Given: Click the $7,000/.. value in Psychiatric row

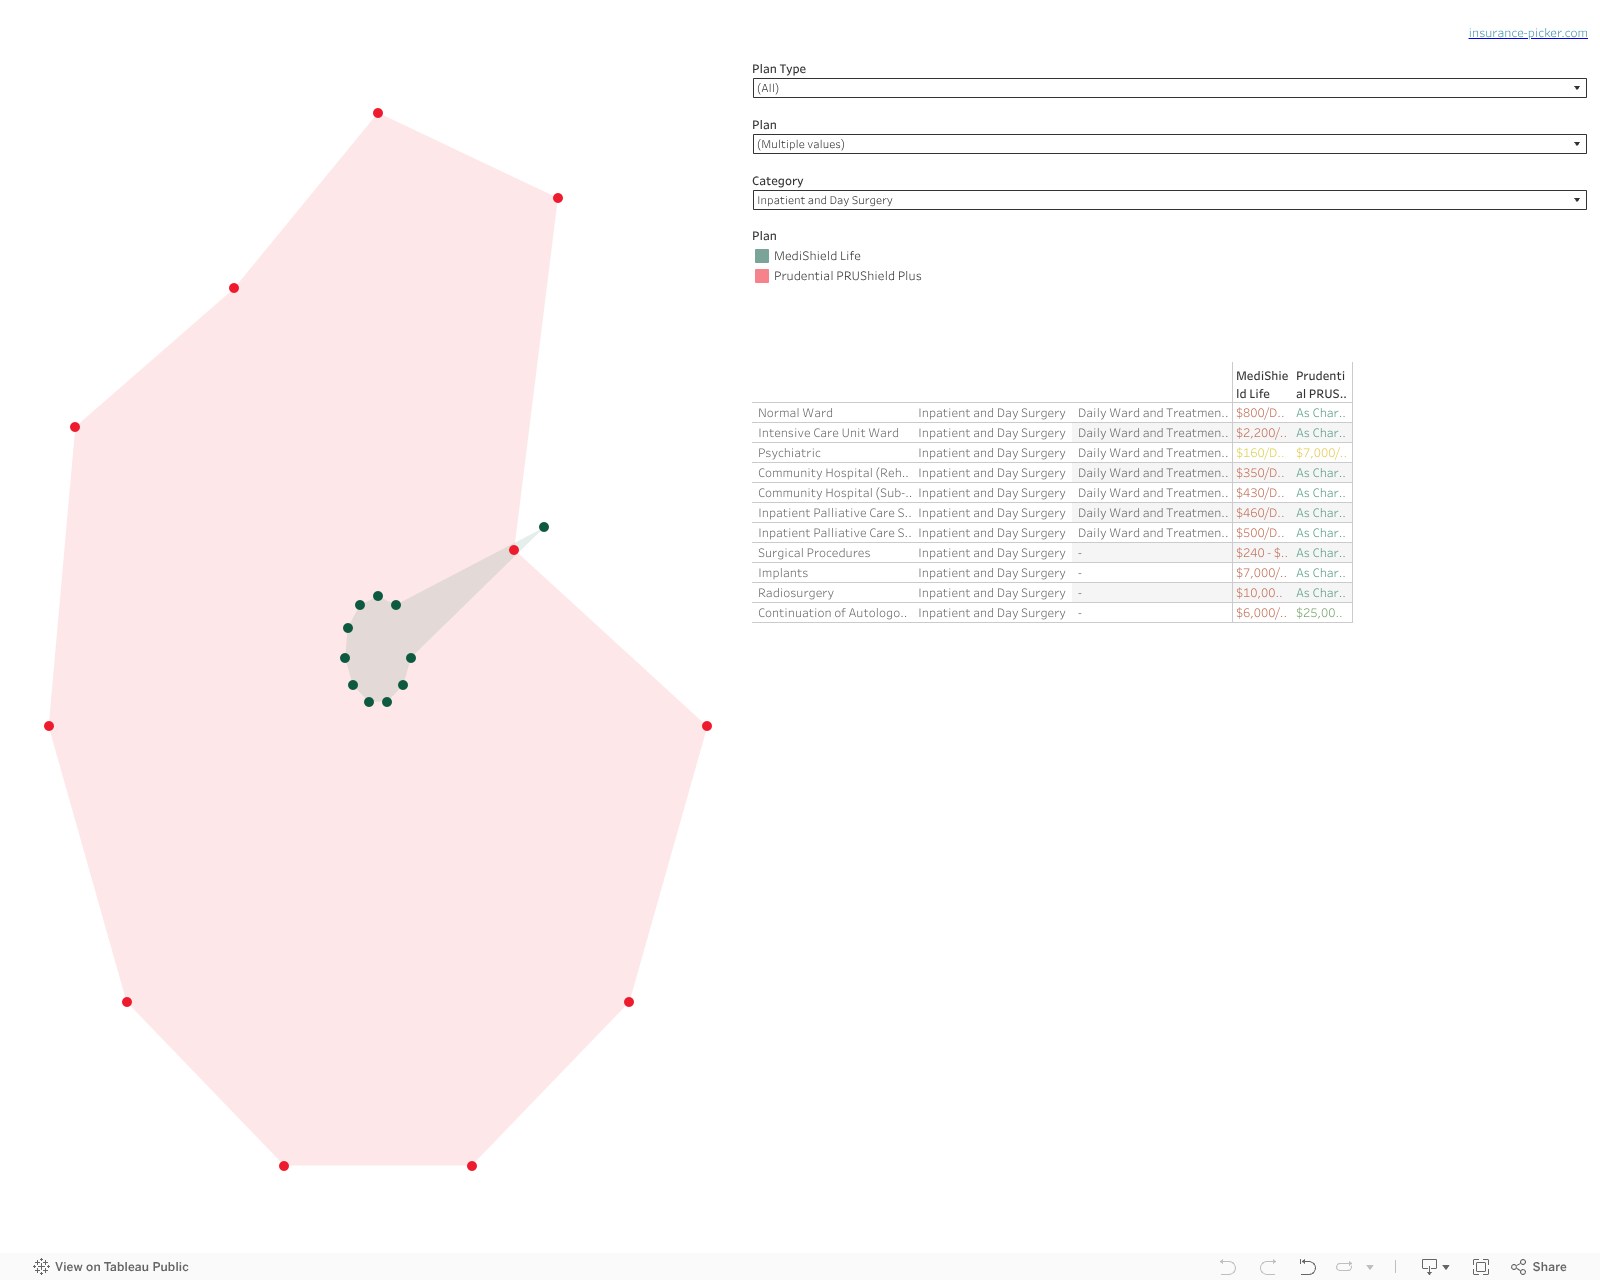Looking at the screenshot, I should tap(1321, 453).
